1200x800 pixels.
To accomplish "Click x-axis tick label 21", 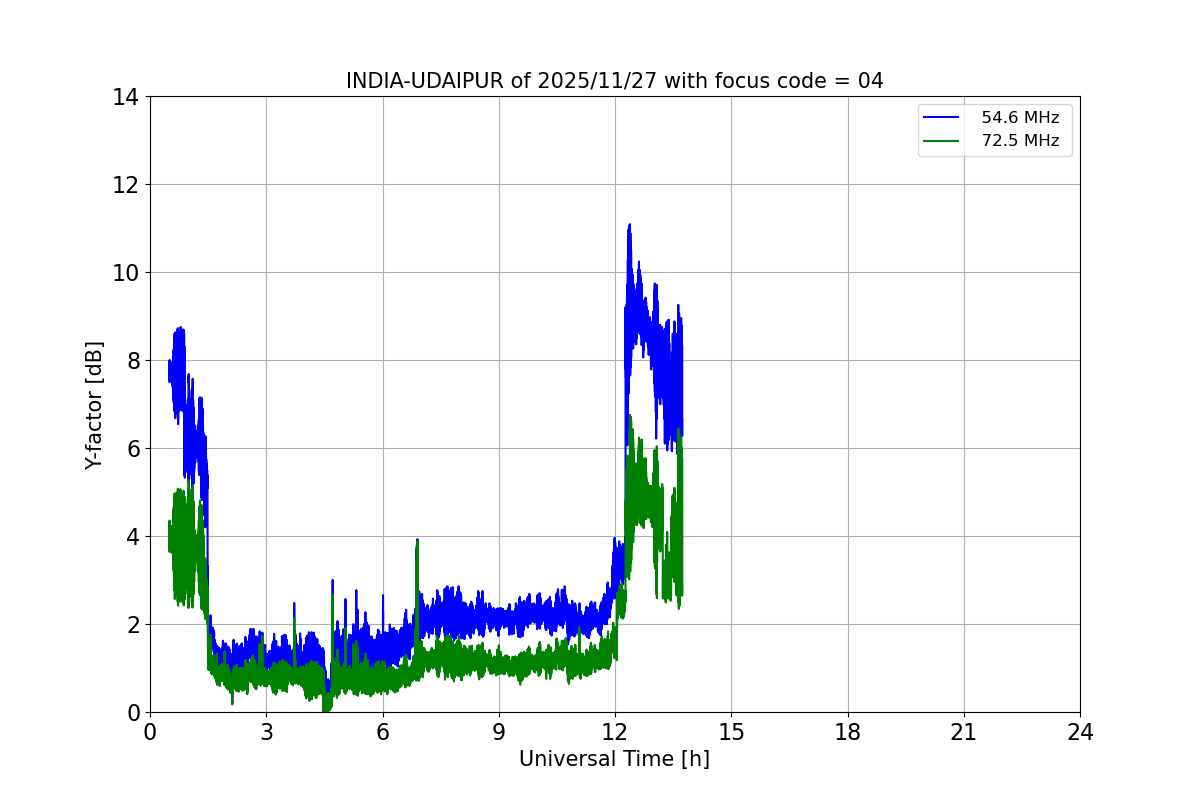I will (x=964, y=731).
